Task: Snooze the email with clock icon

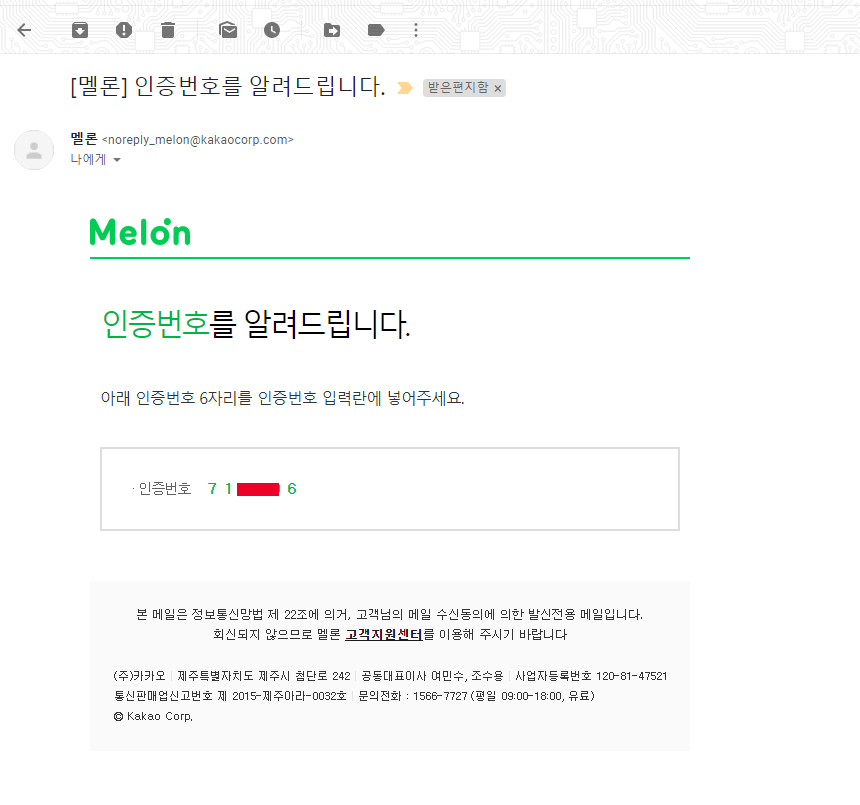Action: pos(272,30)
